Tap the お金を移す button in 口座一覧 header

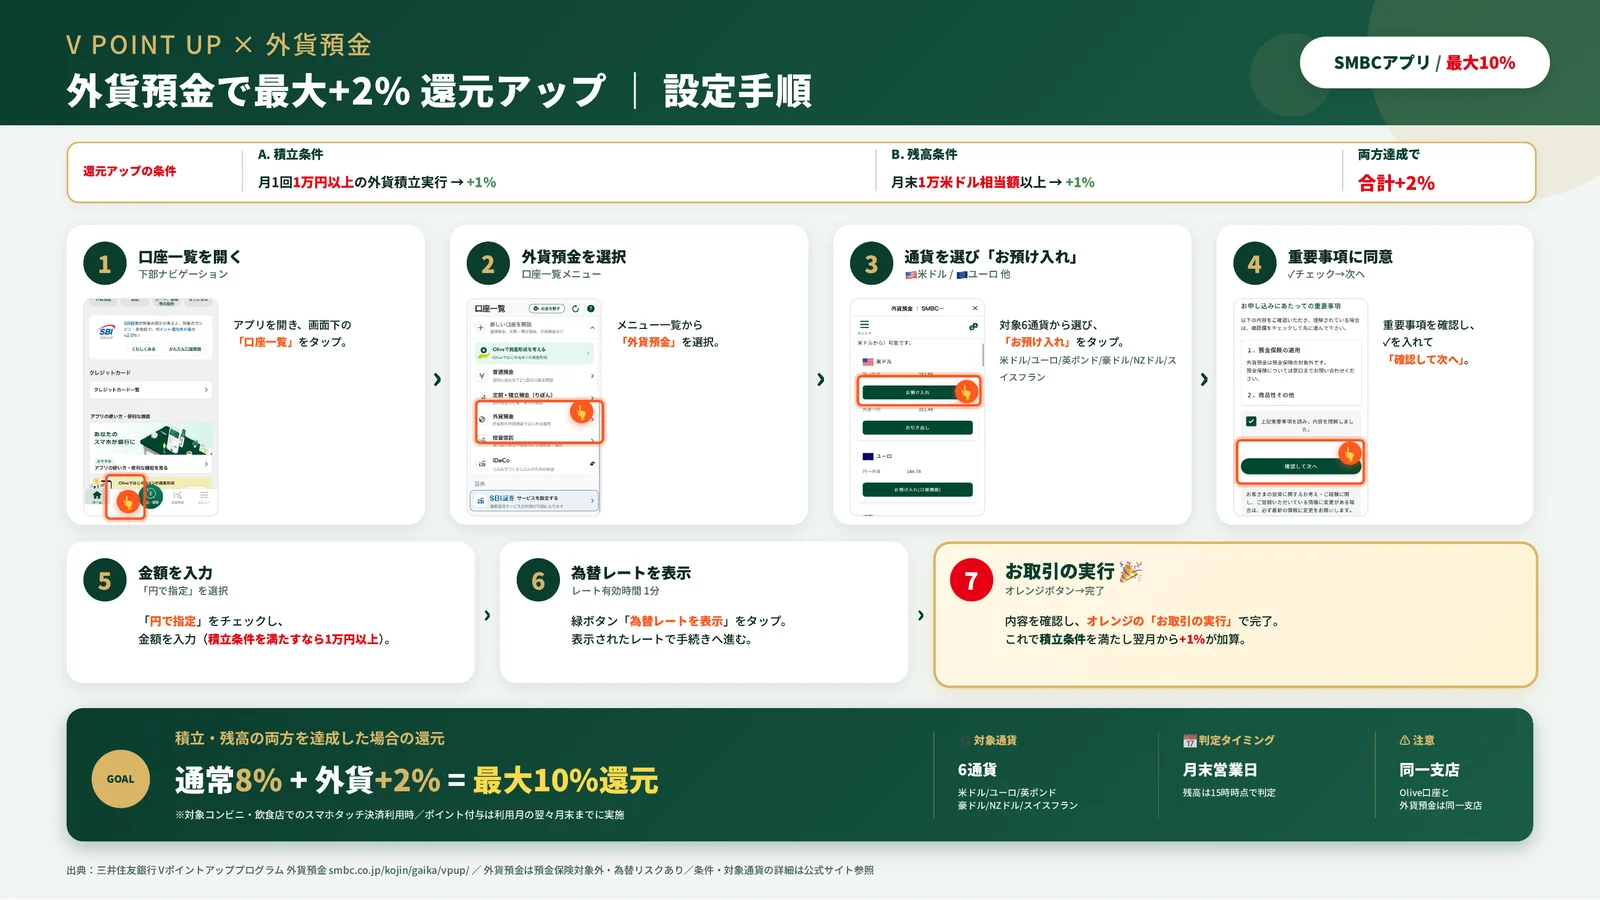pyautogui.click(x=547, y=309)
